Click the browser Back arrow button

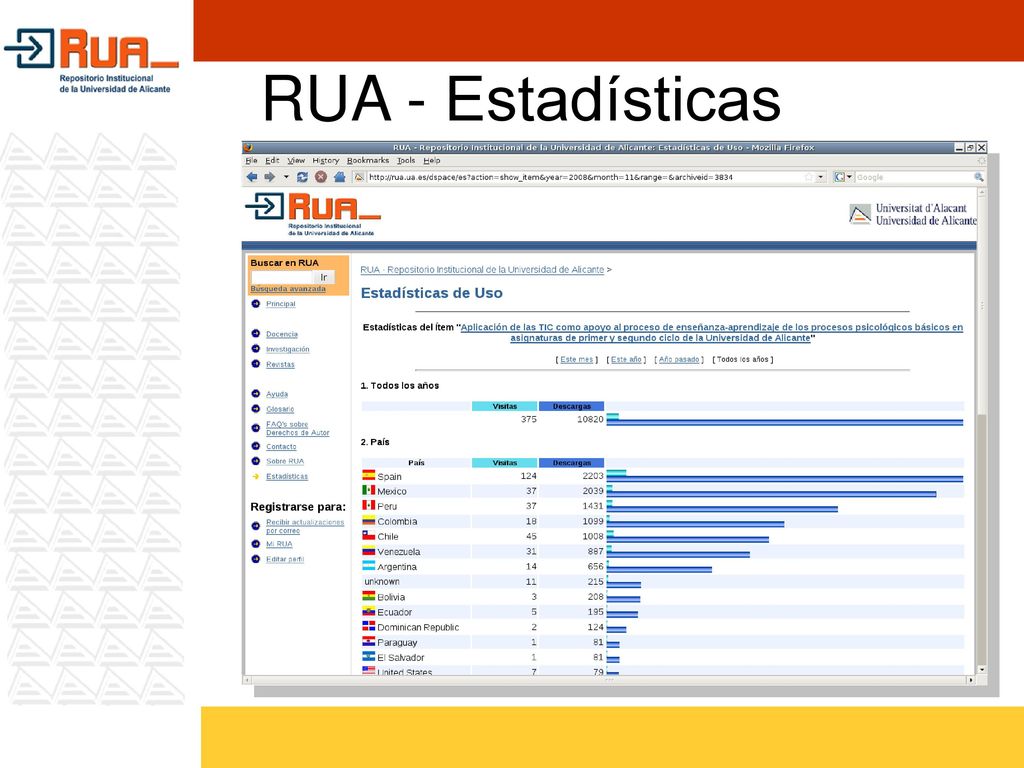252,177
